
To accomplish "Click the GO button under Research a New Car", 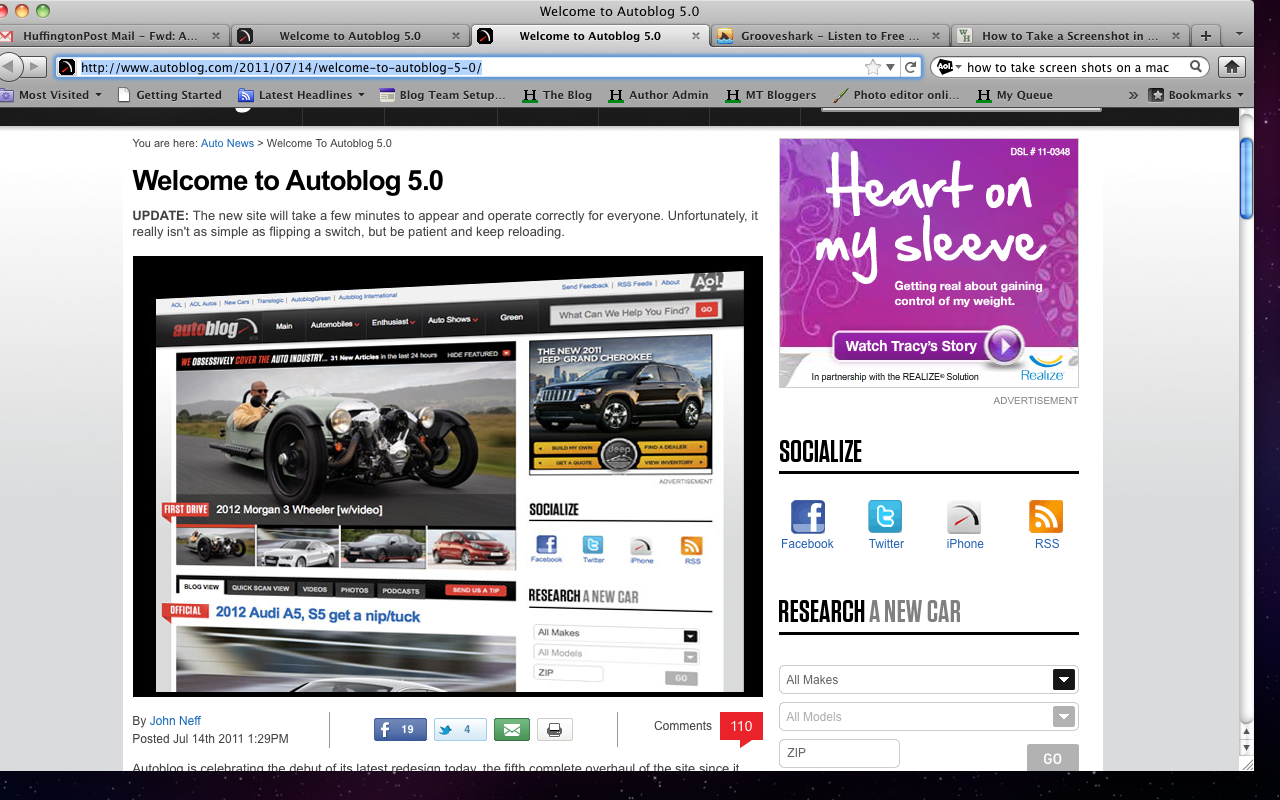I will tap(1052, 759).
